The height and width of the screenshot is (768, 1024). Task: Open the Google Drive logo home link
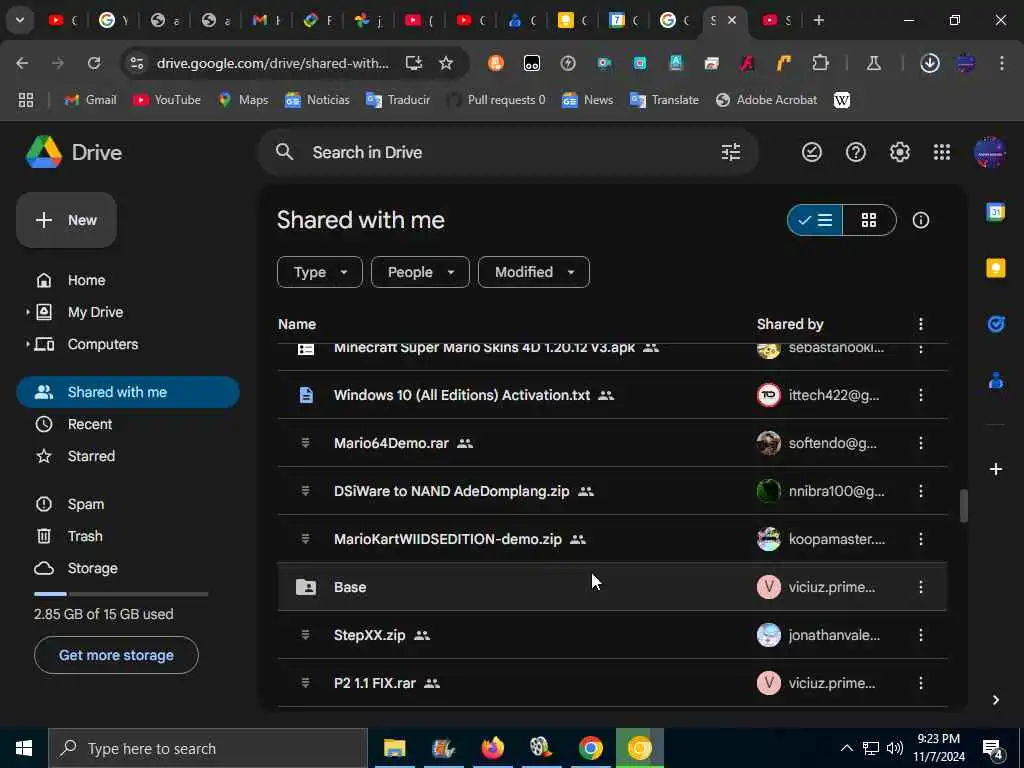pyautogui.click(x=74, y=152)
